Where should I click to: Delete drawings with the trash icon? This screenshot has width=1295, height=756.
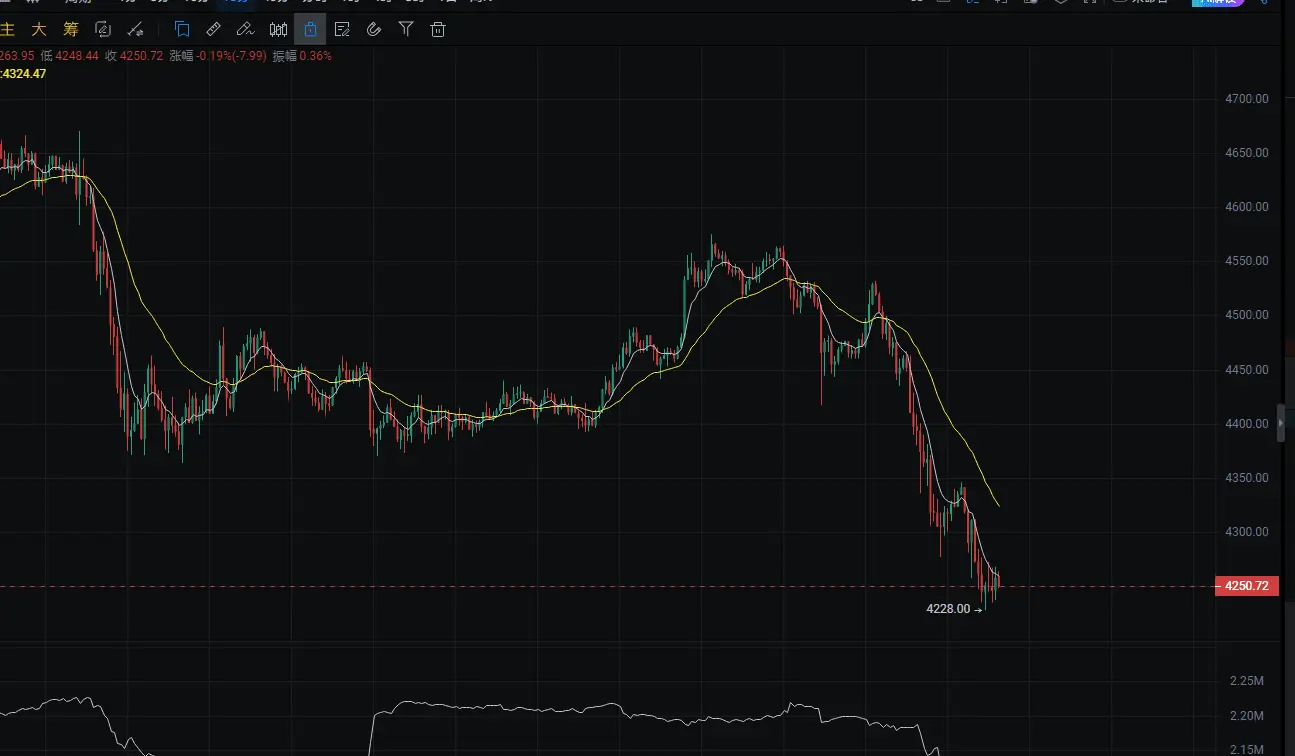coord(438,29)
